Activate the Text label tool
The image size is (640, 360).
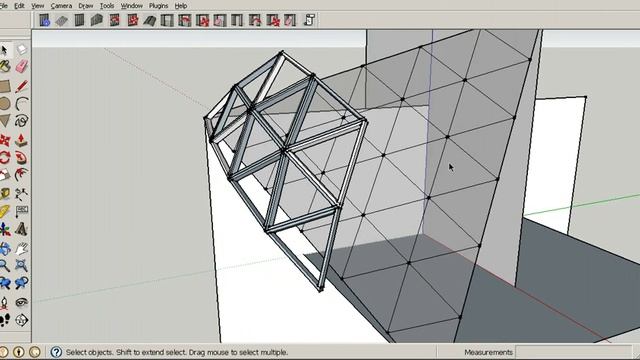[x=21, y=211]
